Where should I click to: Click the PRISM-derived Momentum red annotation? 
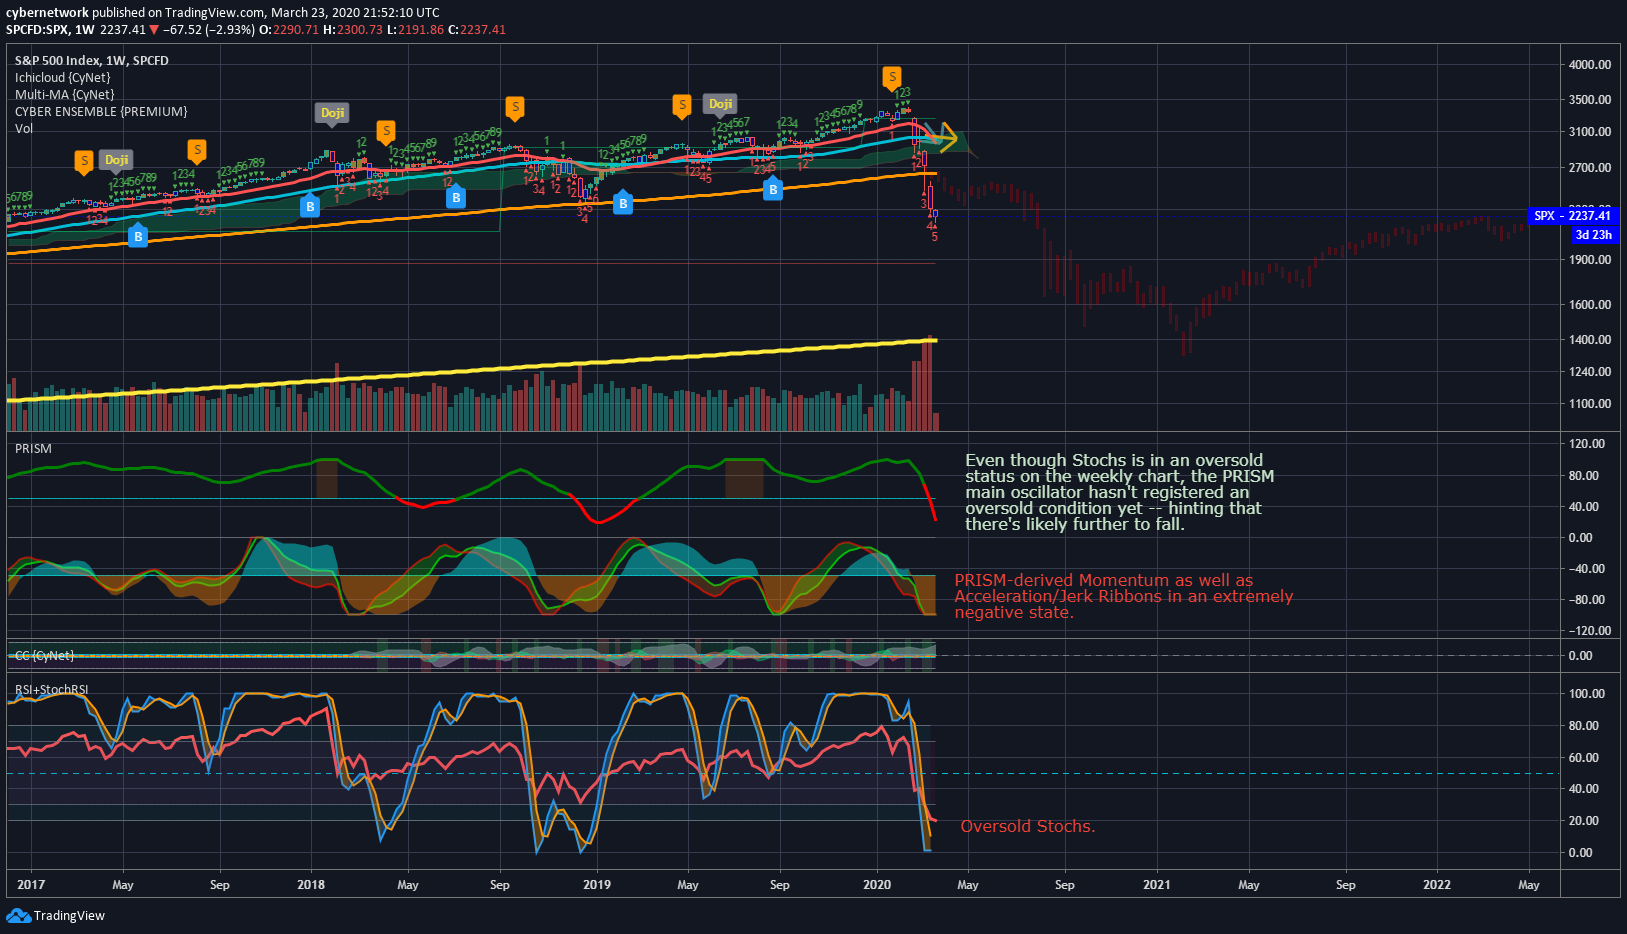point(1124,596)
